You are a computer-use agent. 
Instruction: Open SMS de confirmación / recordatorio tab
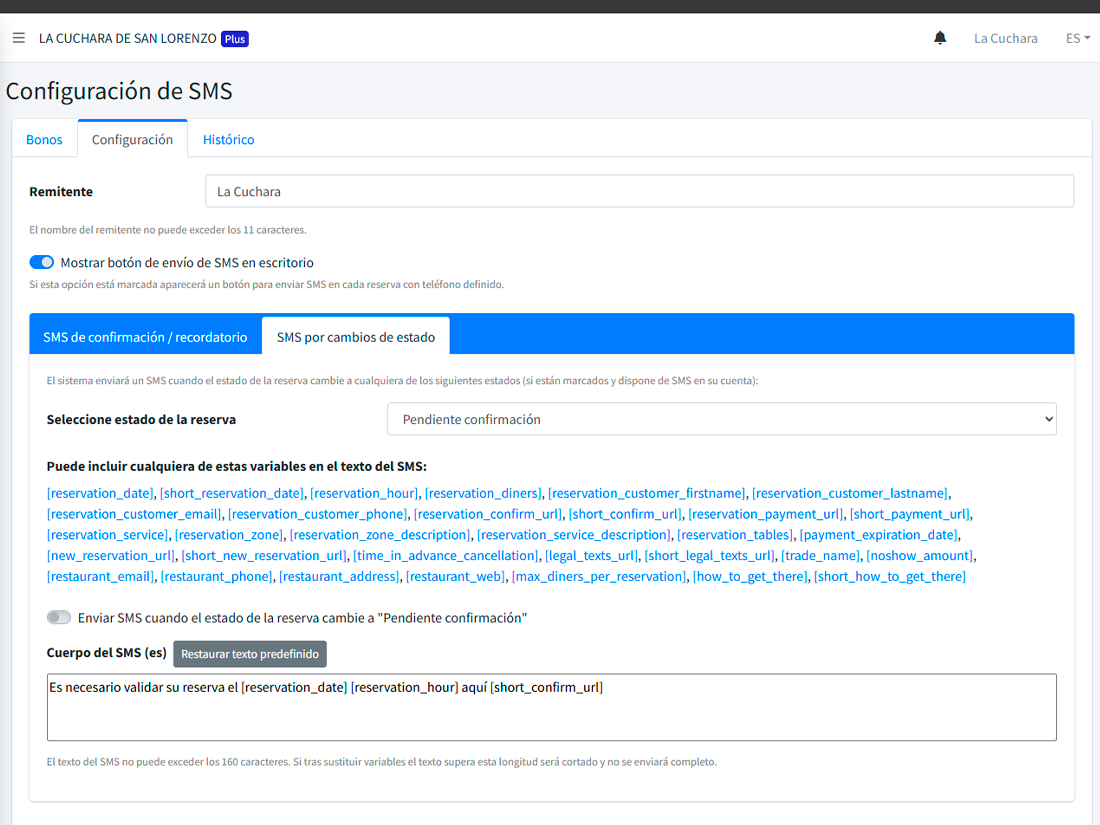pyautogui.click(x=145, y=337)
